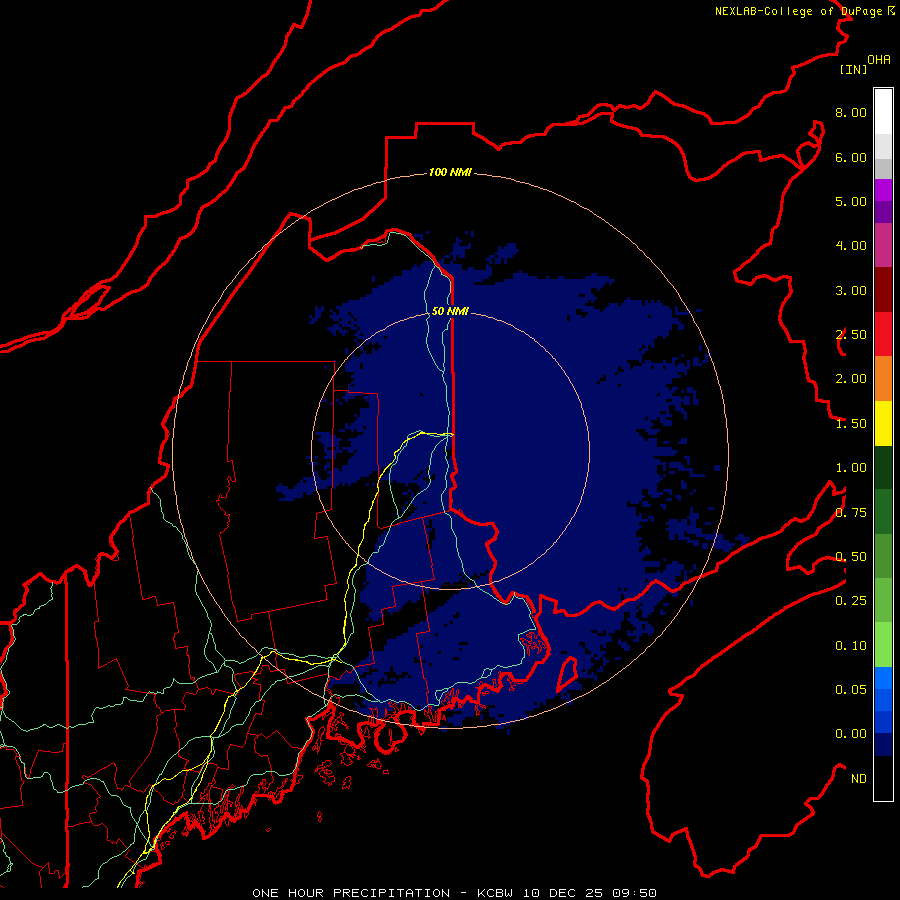Click the 0.10 legend value
The width and height of the screenshot is (900, 900).
(x=851, y=646)
